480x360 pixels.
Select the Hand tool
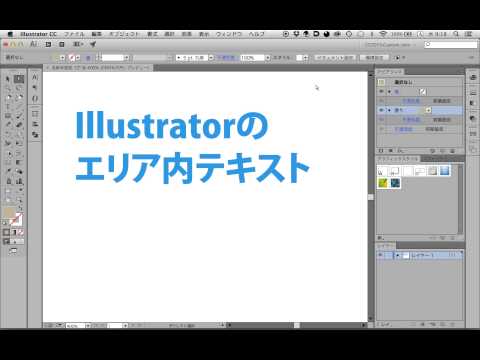coord(8,200)
